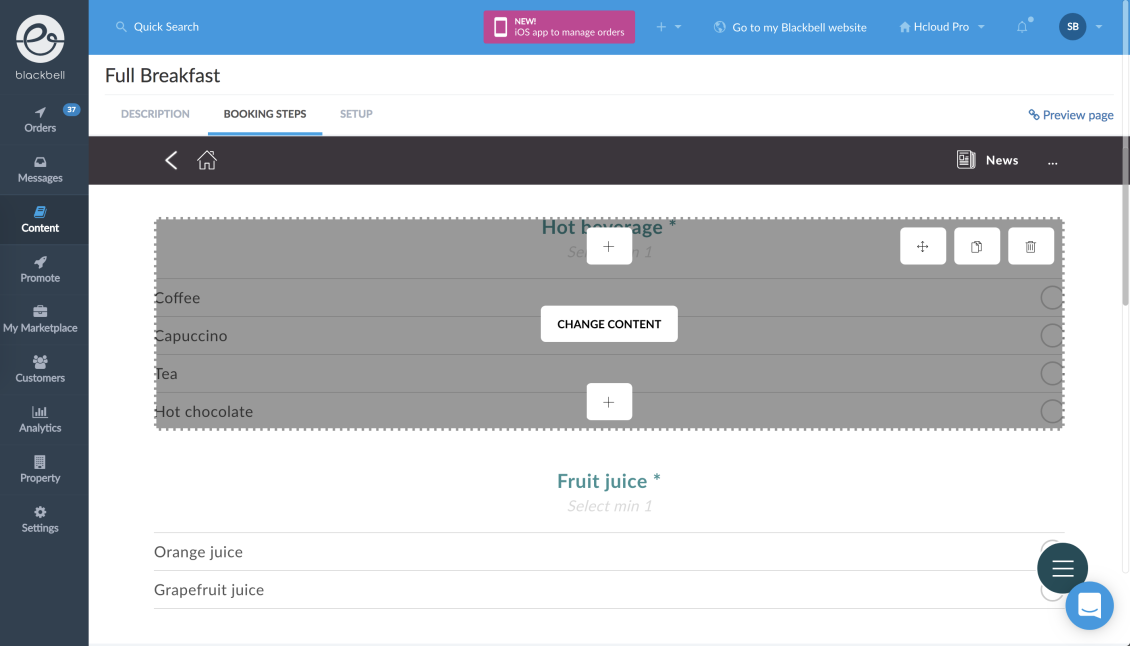Click the duplicate block icon
The width and height of the screenshot is (1130, 646).
976,247
